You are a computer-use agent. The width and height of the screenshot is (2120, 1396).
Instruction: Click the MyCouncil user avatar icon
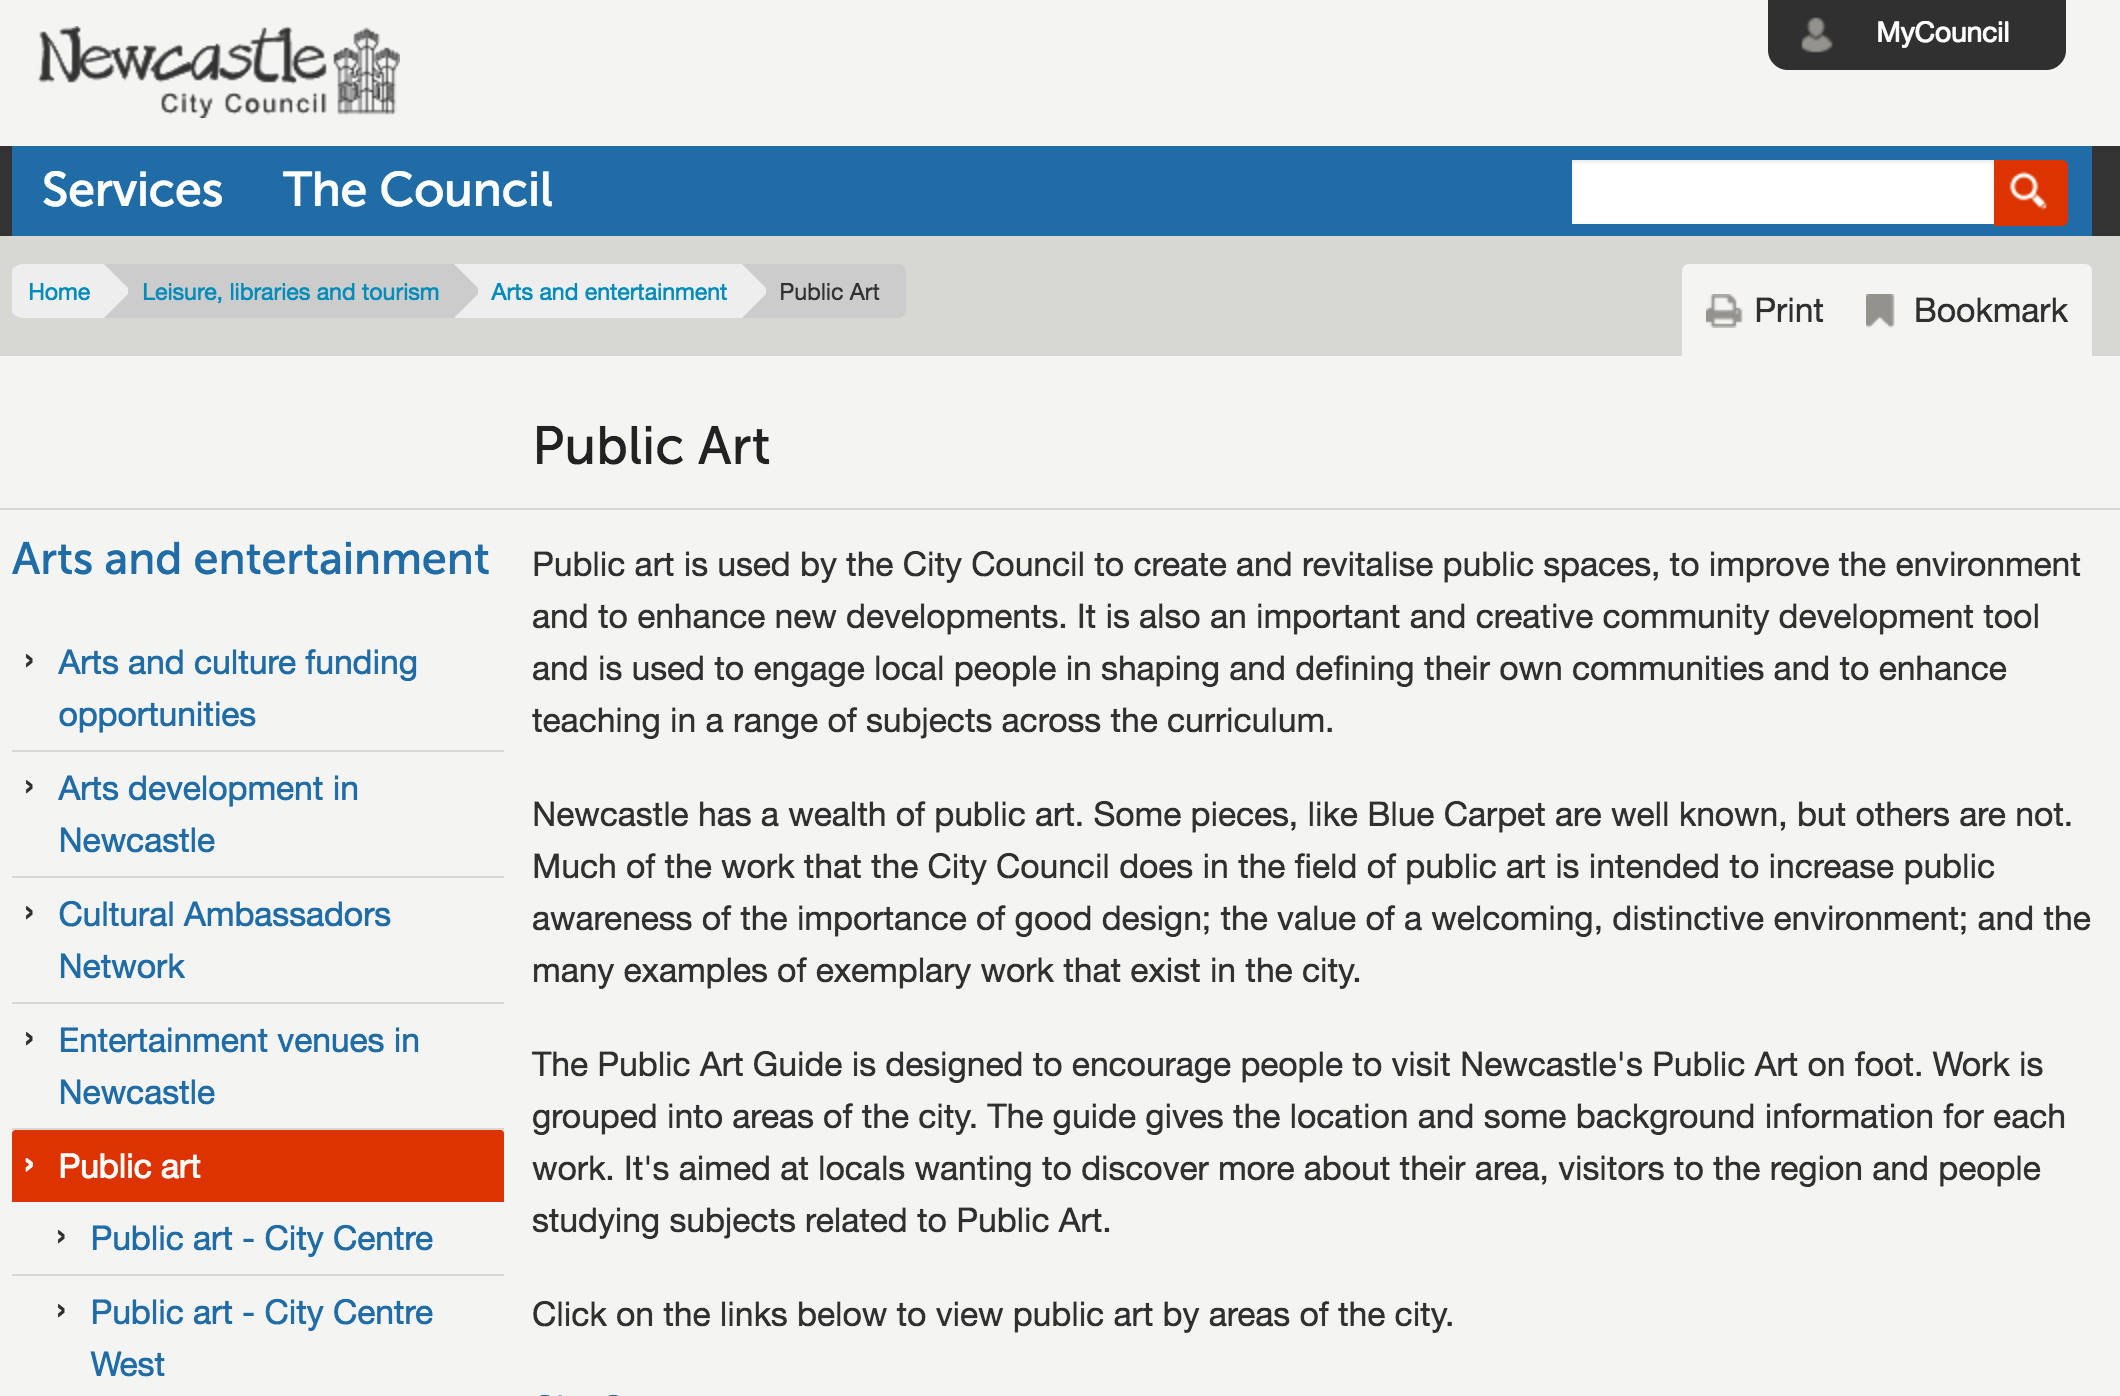click(1816, 34)
